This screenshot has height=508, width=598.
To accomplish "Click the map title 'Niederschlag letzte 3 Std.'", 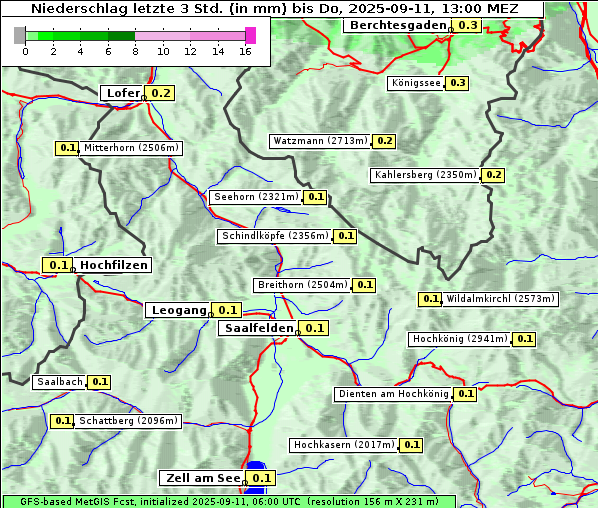I will (273, 9).
